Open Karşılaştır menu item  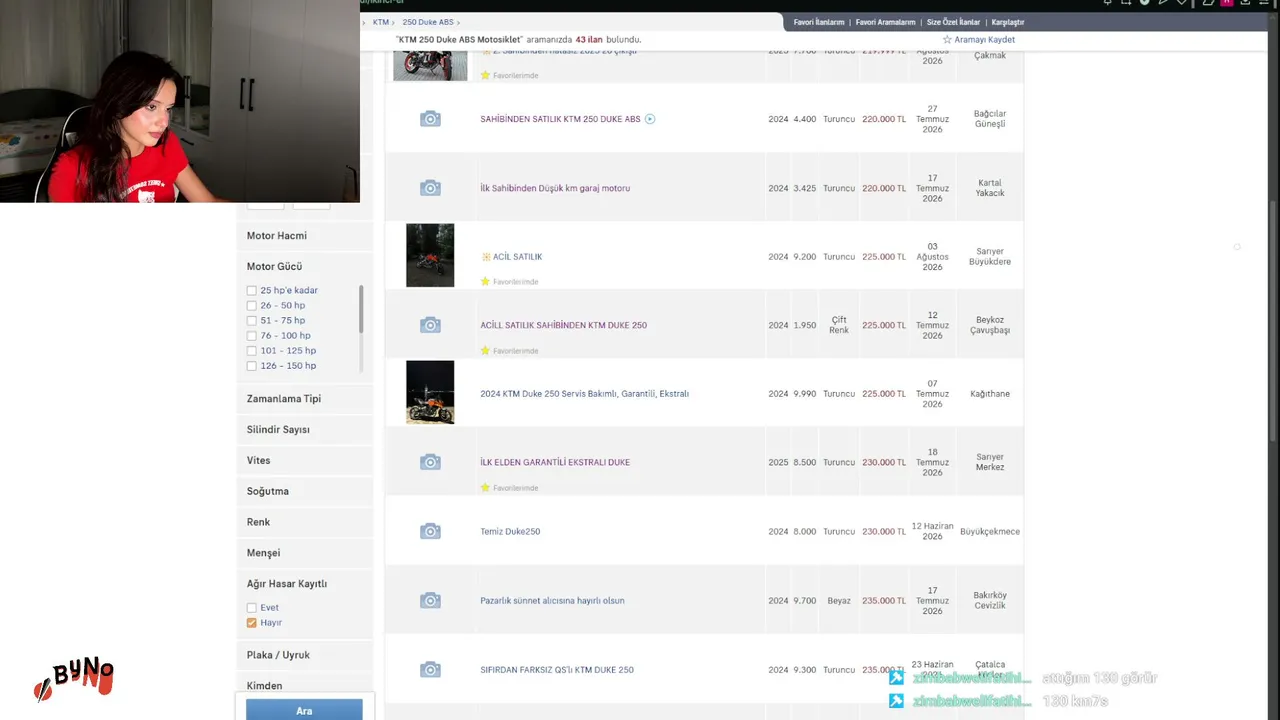[x=1008, y=22]
